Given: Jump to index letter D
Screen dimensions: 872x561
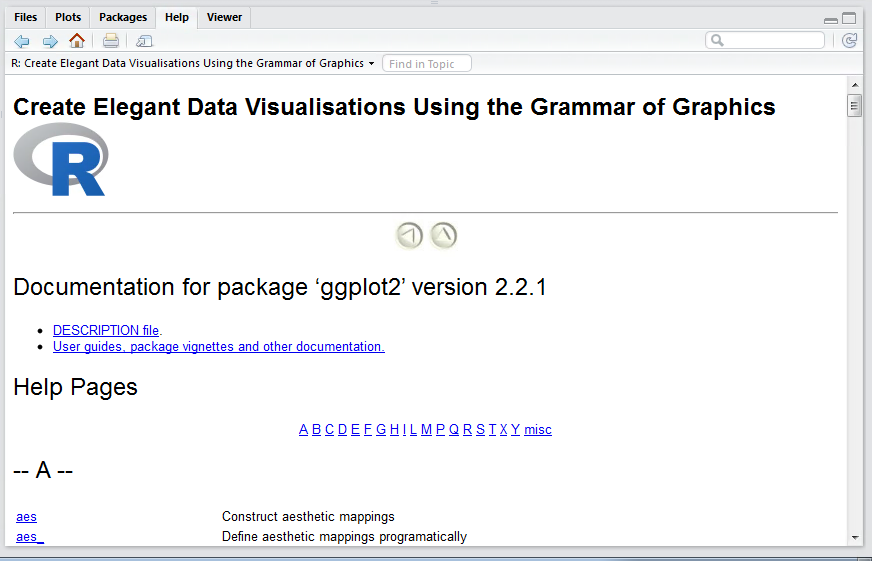Looking at the screenshot, I should 343,429.
